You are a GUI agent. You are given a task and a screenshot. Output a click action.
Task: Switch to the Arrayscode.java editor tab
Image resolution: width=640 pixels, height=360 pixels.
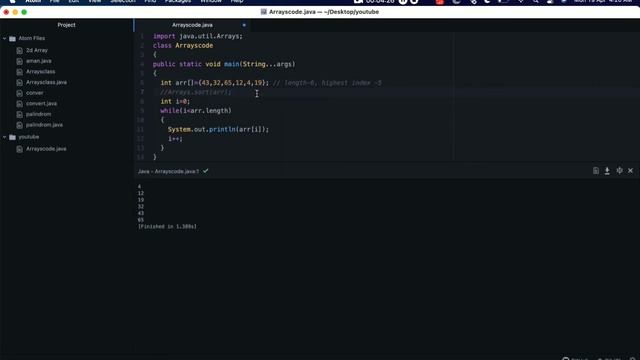click(x=192, y=25)
